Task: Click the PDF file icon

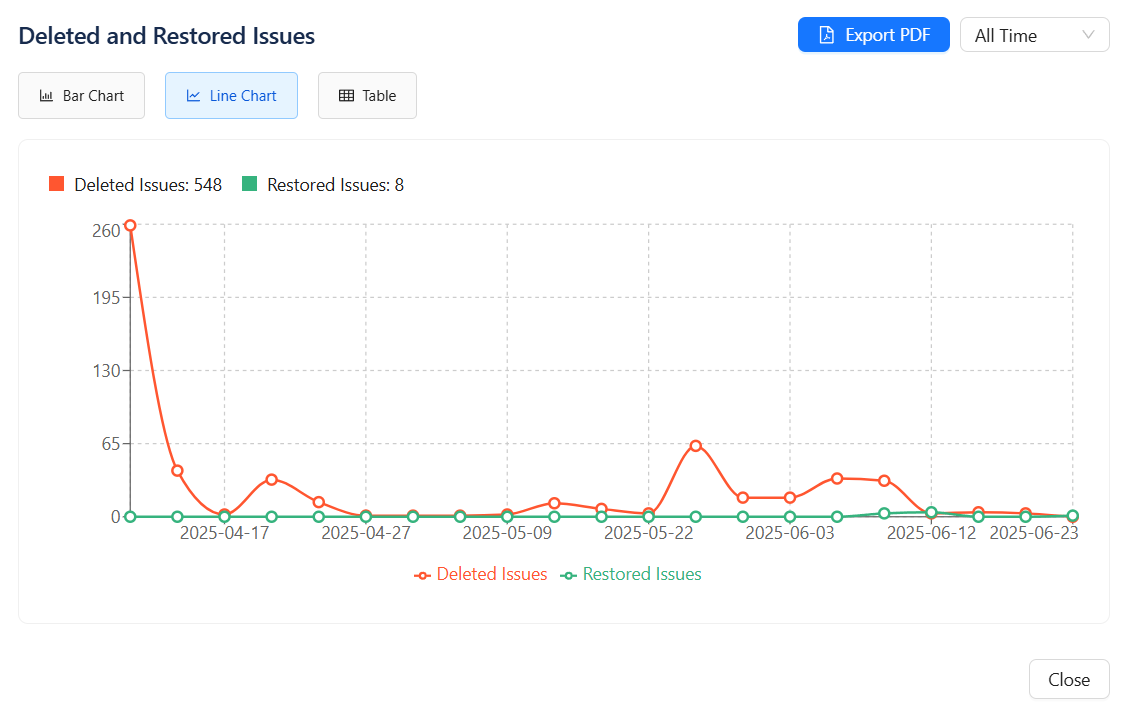Action: coord(826,35)
